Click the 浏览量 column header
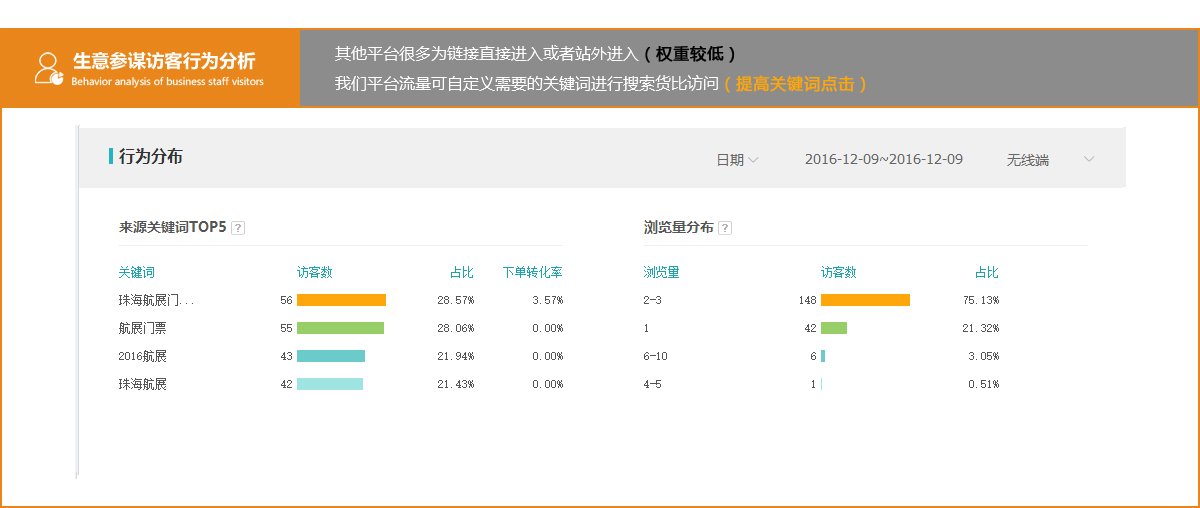The image size is (1200, 508). (x=661, y=272)
